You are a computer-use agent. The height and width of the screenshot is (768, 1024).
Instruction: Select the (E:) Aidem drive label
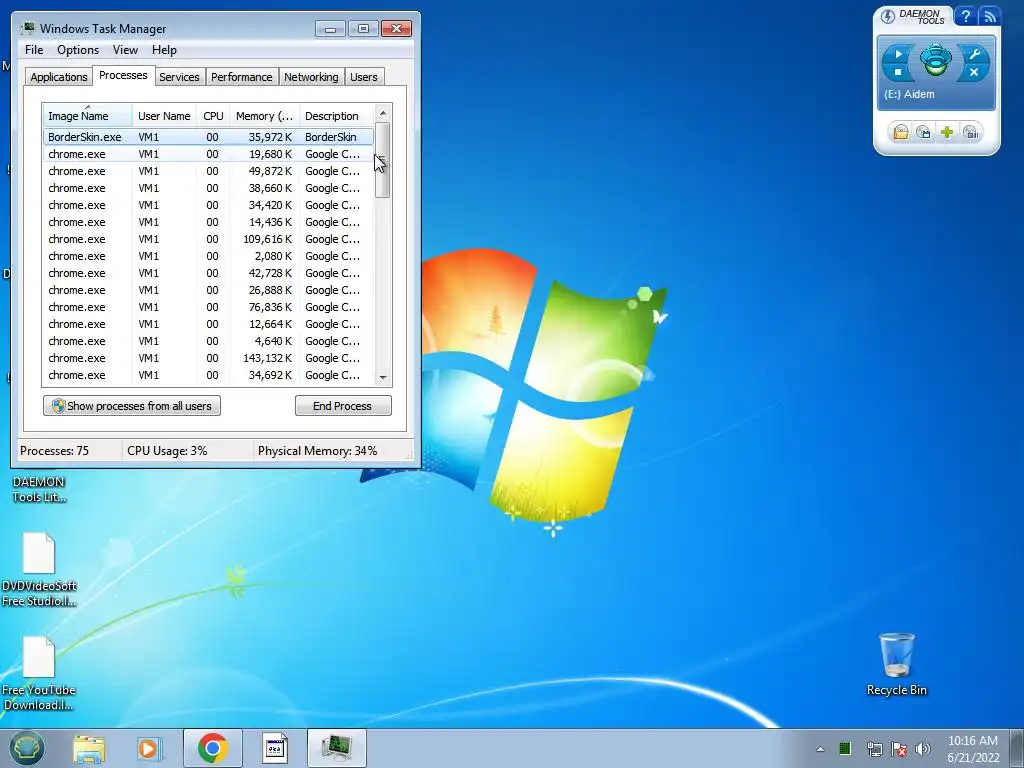coord(909,94)
